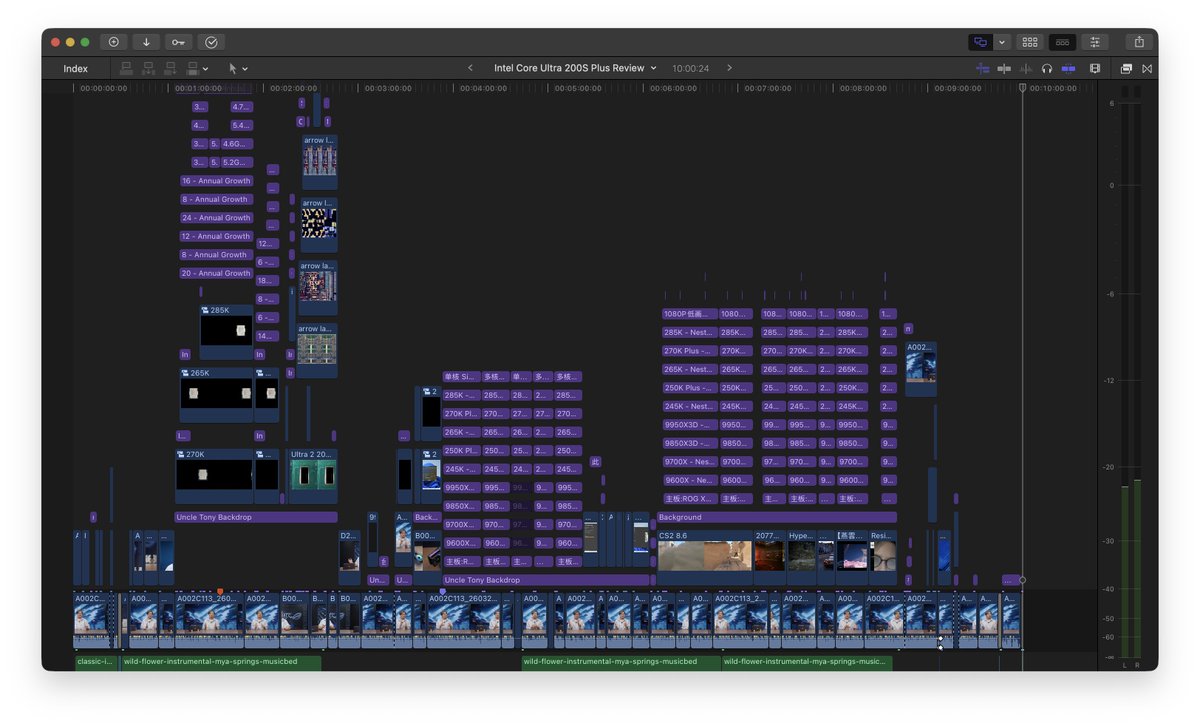Select the 250K Plus -... title
Image resolution: width=1200 pixels, height=726 pixels.
coord(689,388)
